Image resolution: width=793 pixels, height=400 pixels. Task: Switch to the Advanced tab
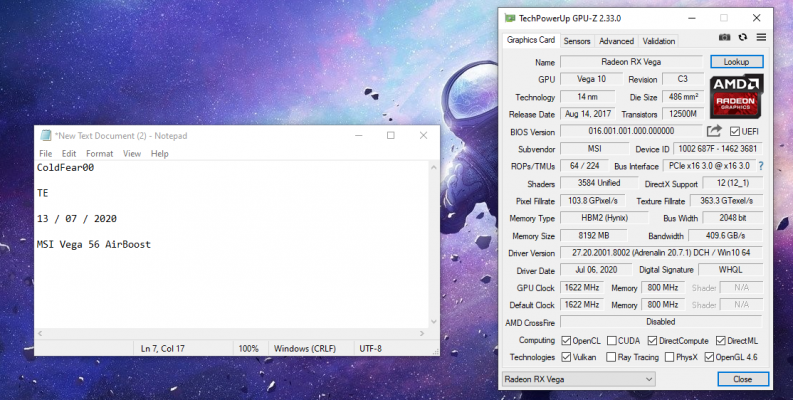[x=616, y=41]
